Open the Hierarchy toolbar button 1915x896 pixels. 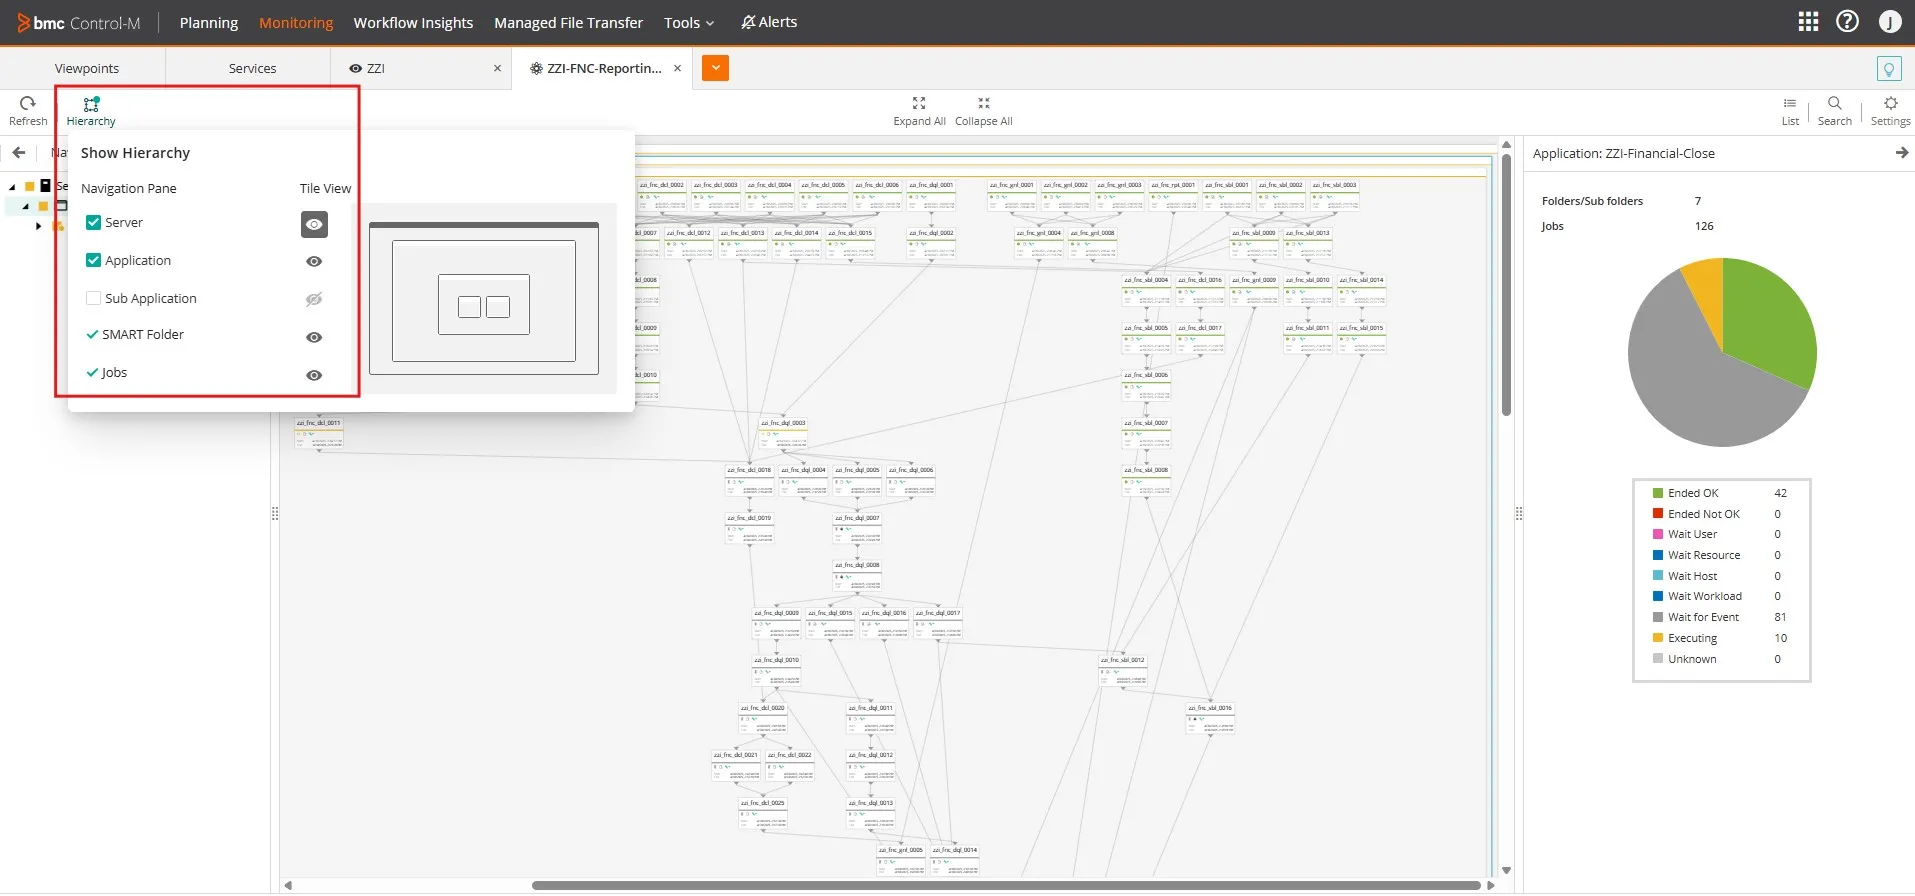91,110
